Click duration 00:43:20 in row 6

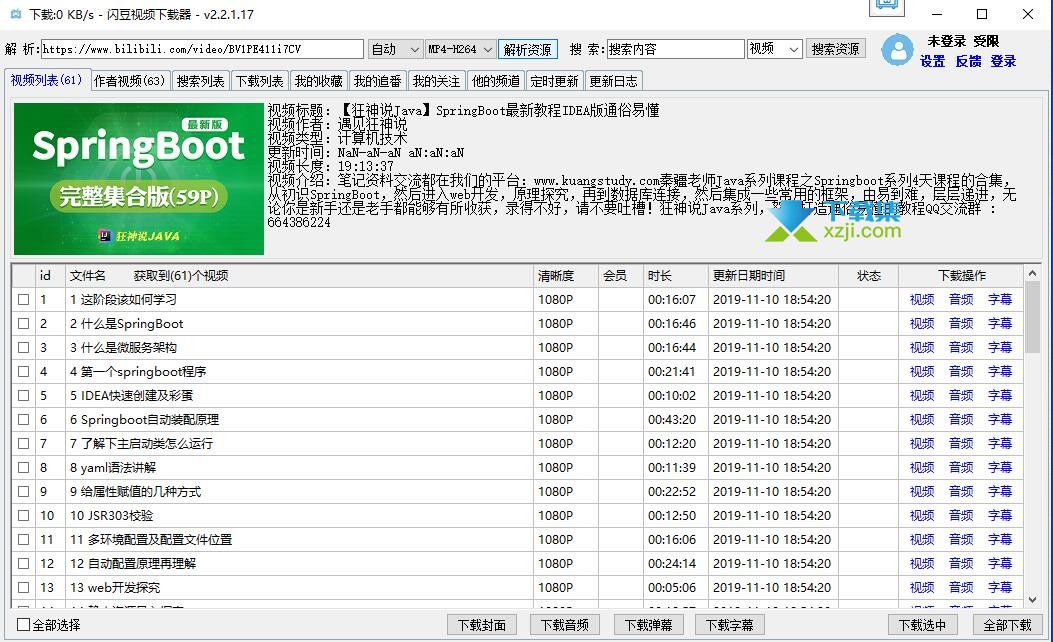pos(672,420)
